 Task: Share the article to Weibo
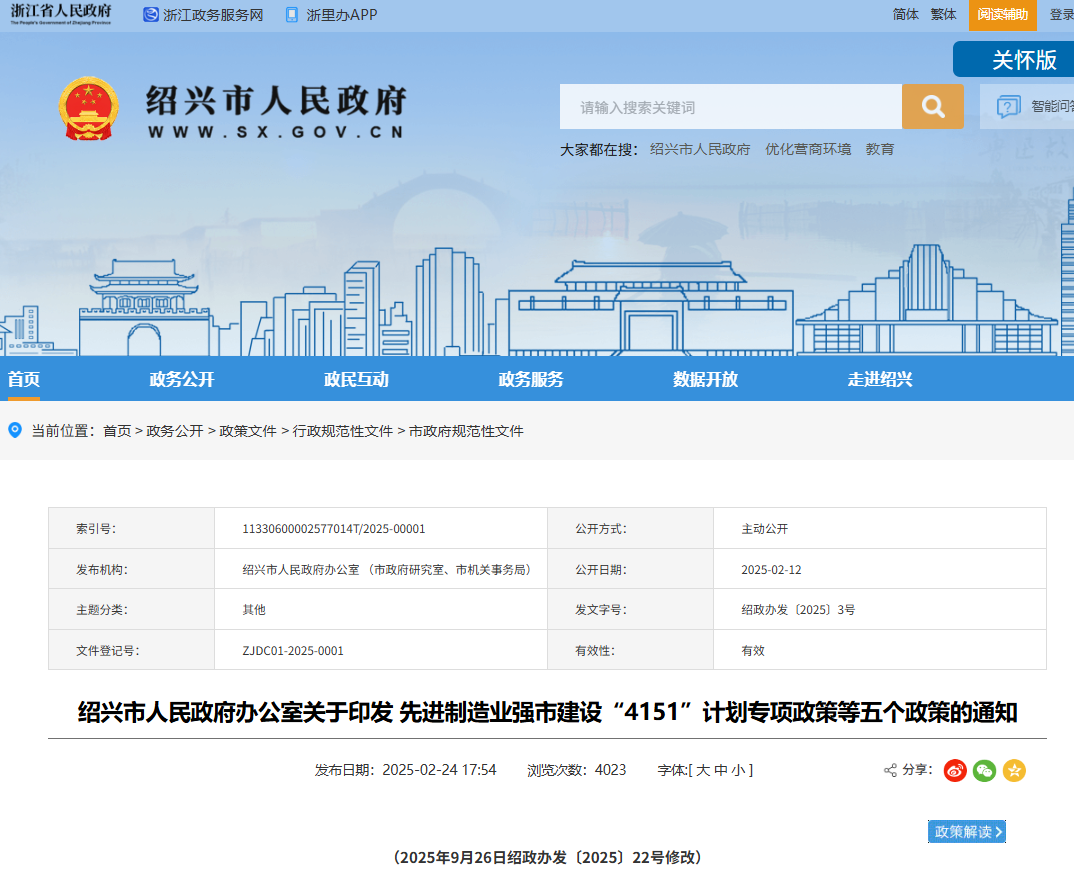954,770
